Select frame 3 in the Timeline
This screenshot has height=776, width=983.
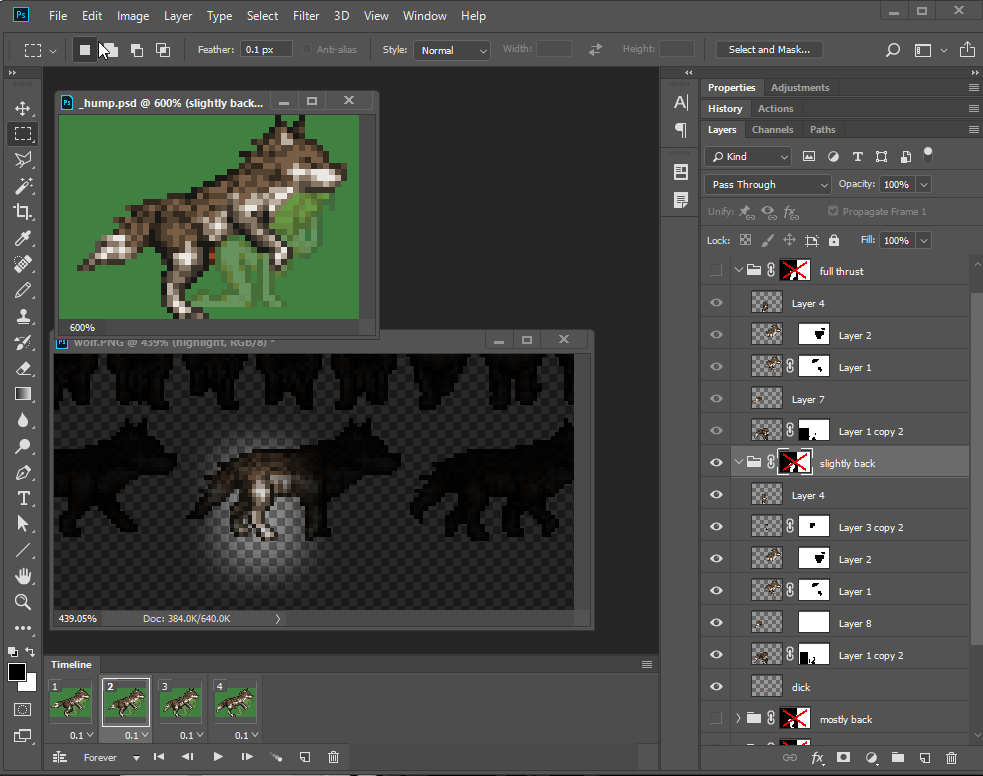180,701
